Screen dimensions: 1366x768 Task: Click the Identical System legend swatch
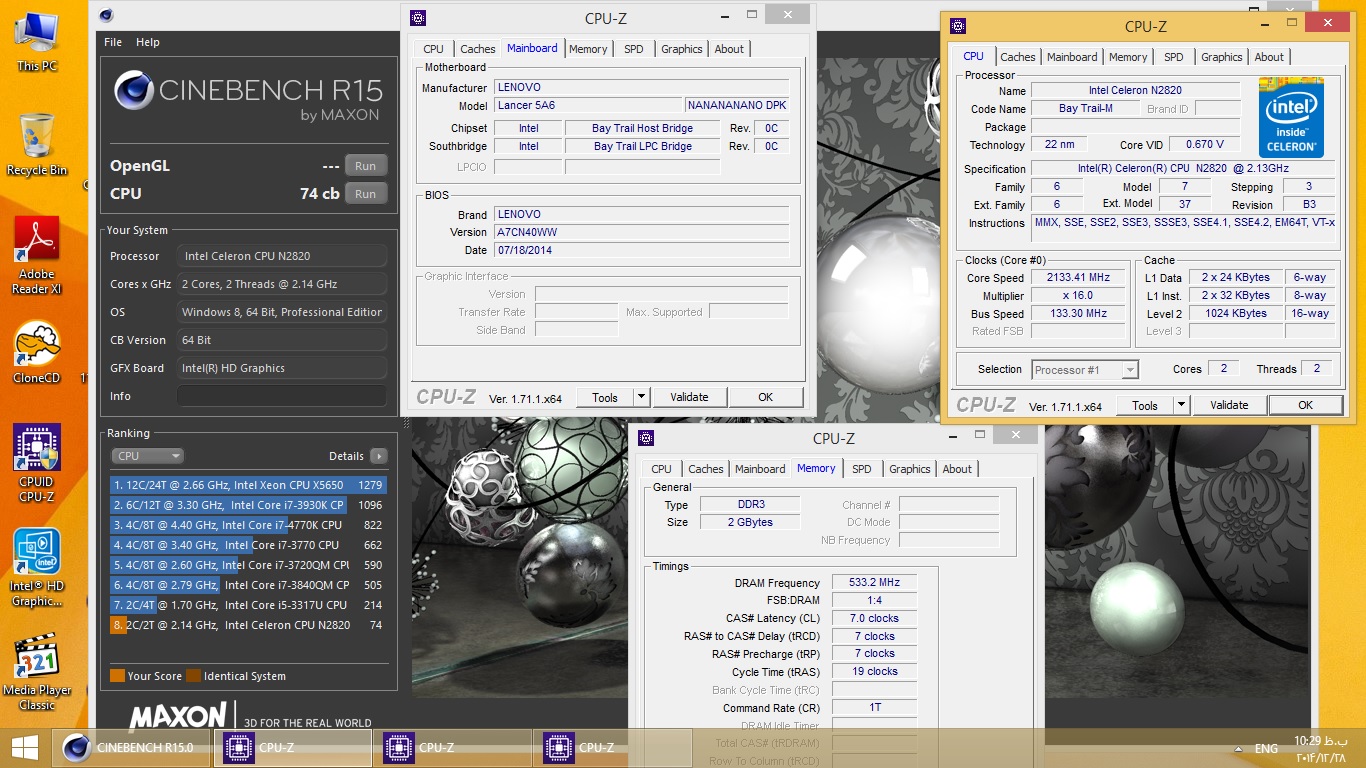pyautogui.click(x=193, y=676)
